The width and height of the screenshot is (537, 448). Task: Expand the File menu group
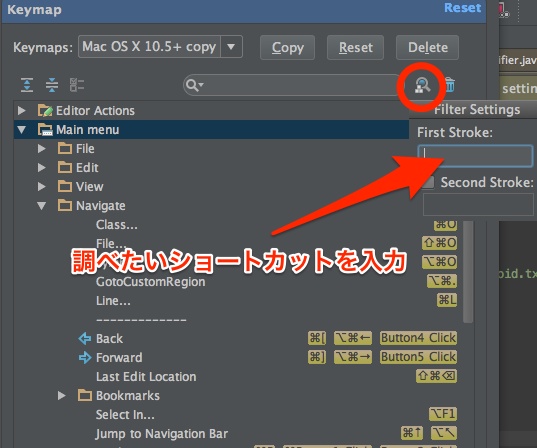[41, 148]
